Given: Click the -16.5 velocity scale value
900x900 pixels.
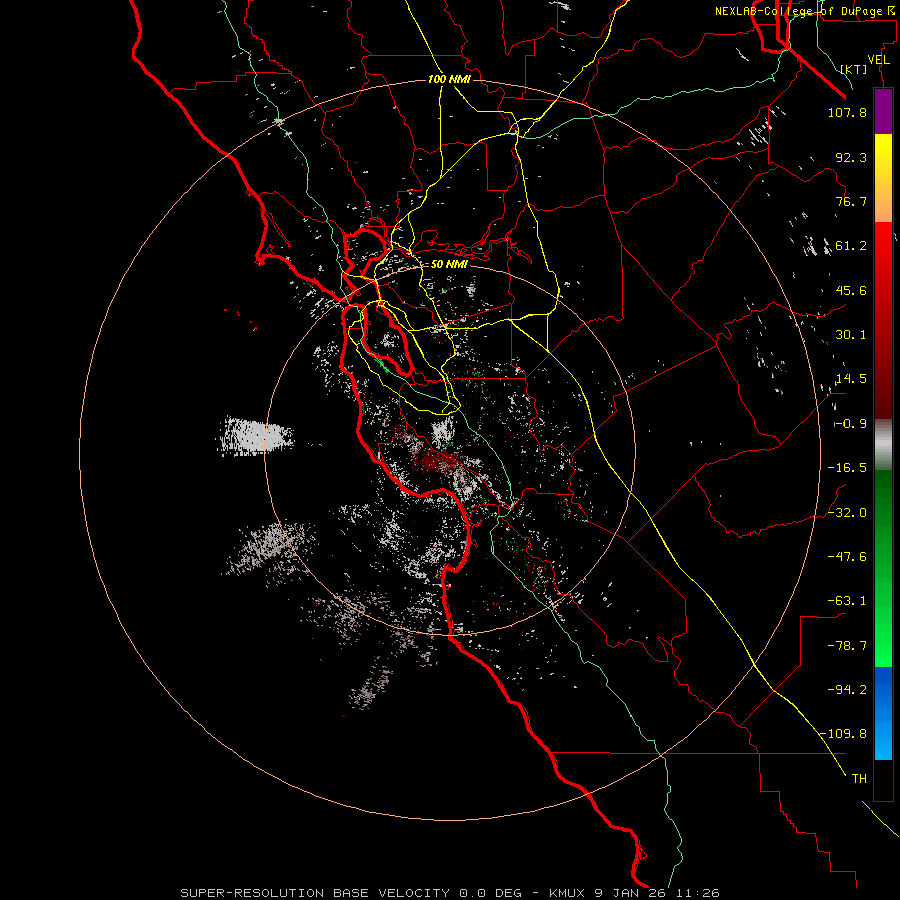Looking at the screenshot, I should [x=847, y=468].
